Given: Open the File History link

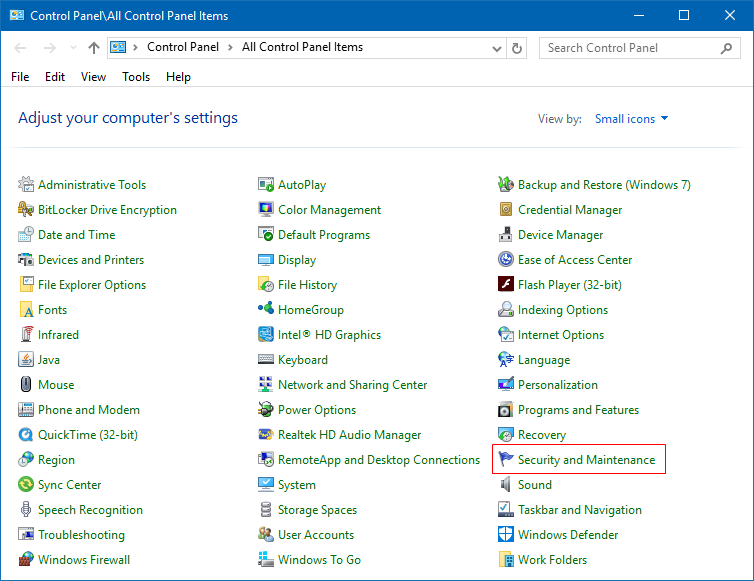Looking at the screenshot, I should click(307, 285).
